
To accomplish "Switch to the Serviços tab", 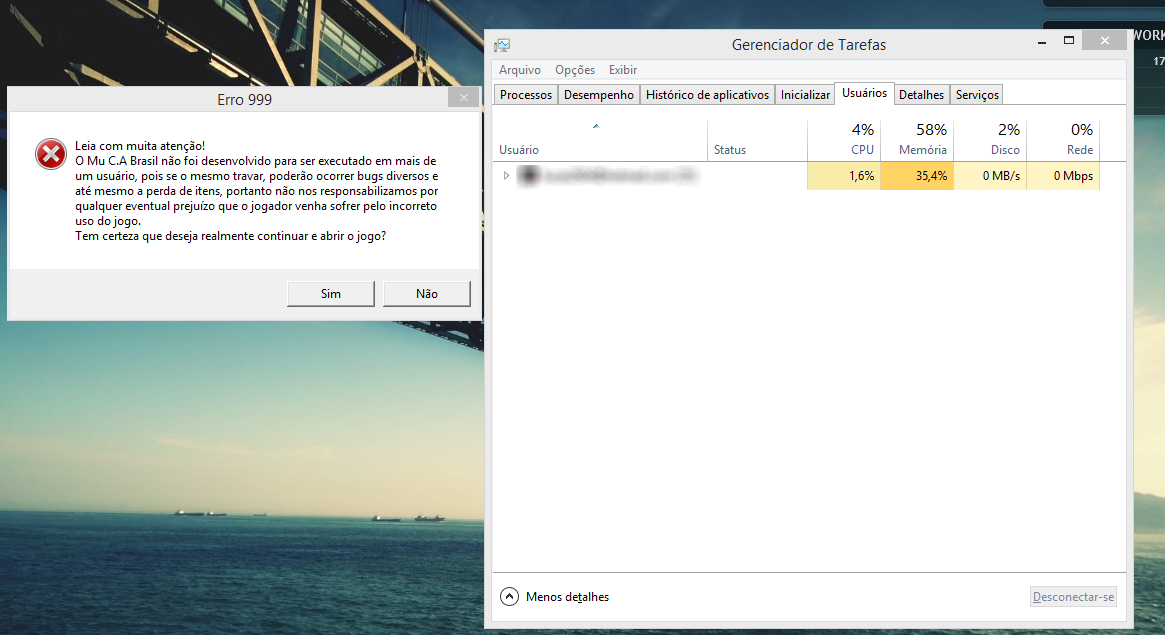I will tap(976, 95).
